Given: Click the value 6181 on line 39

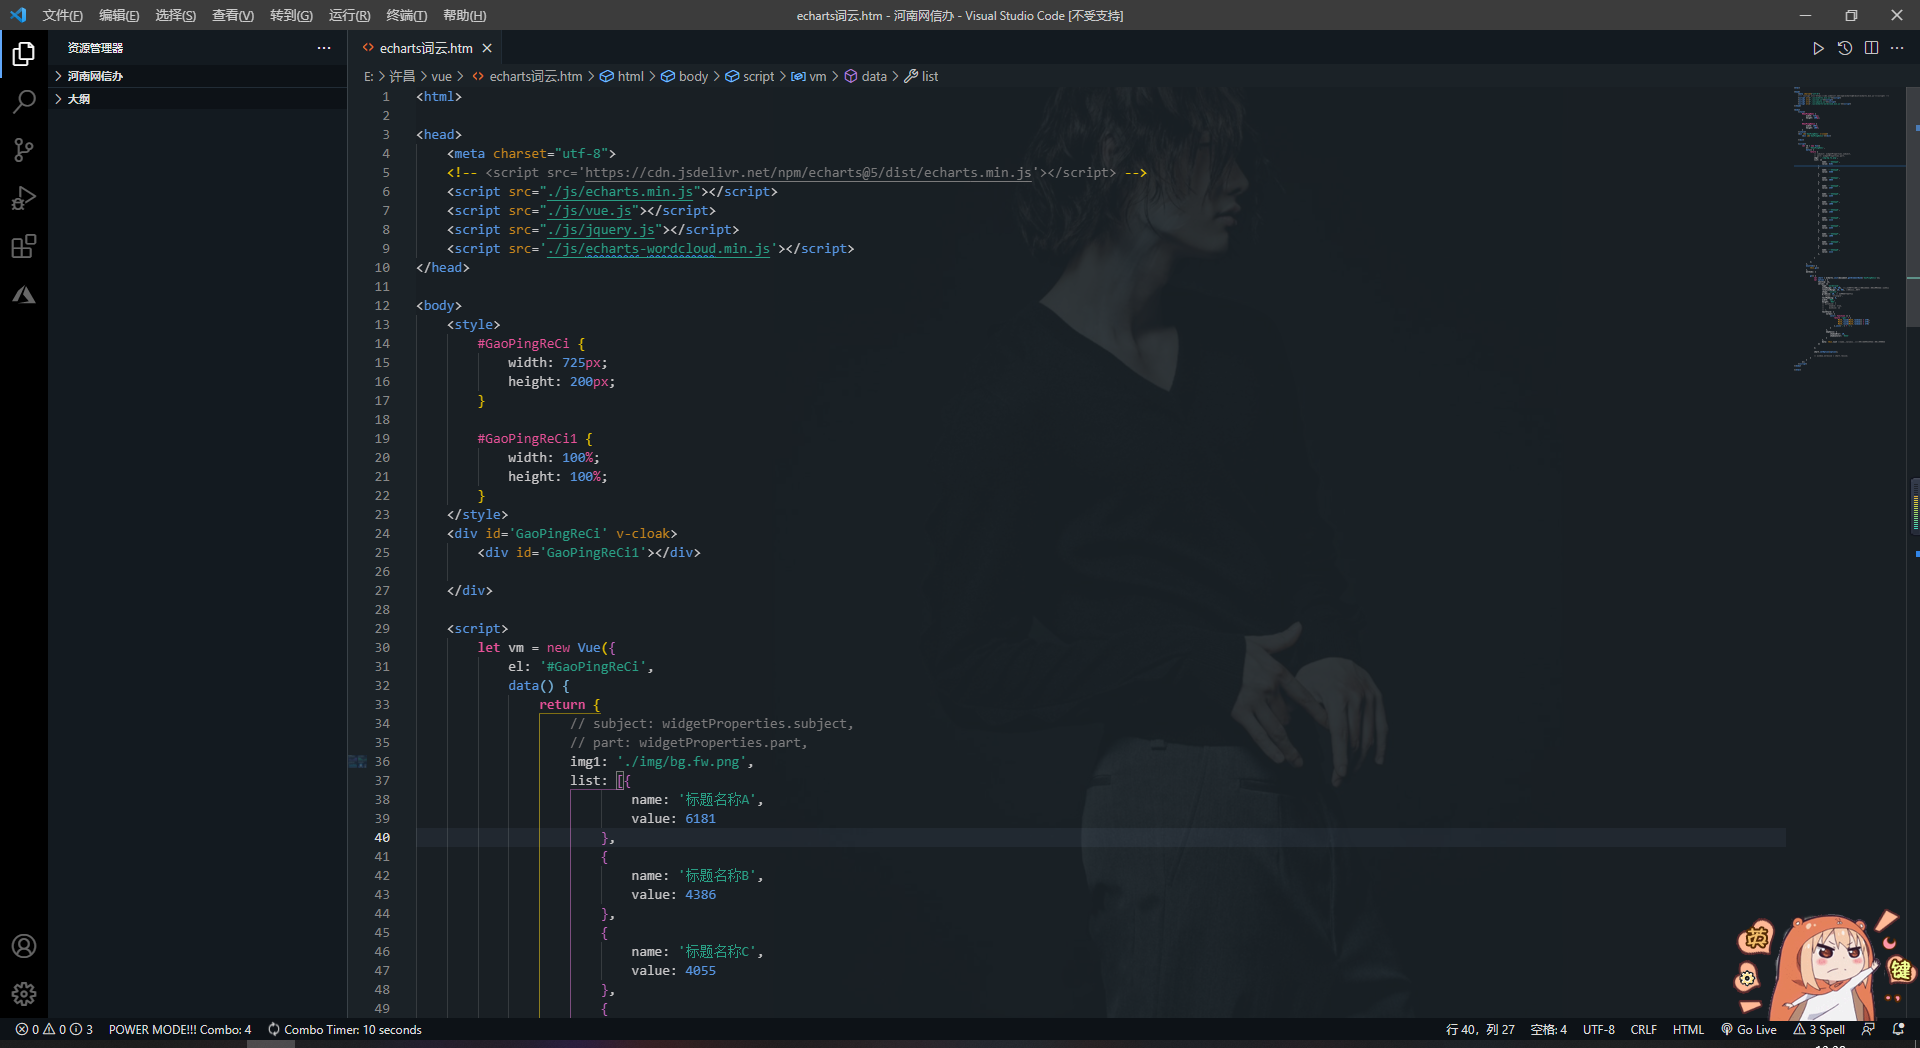Looking at the screenshot, I should (x=700, y=818).
